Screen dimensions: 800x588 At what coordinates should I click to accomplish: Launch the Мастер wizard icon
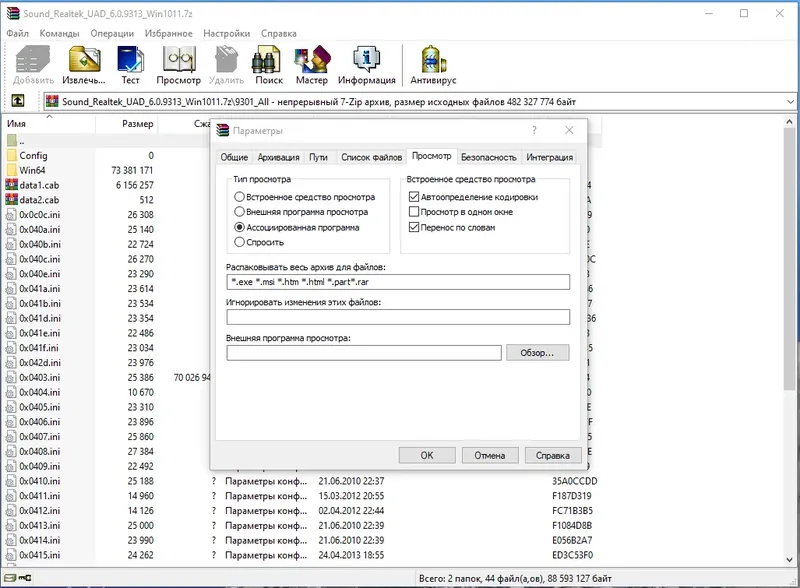click(312, 65)
